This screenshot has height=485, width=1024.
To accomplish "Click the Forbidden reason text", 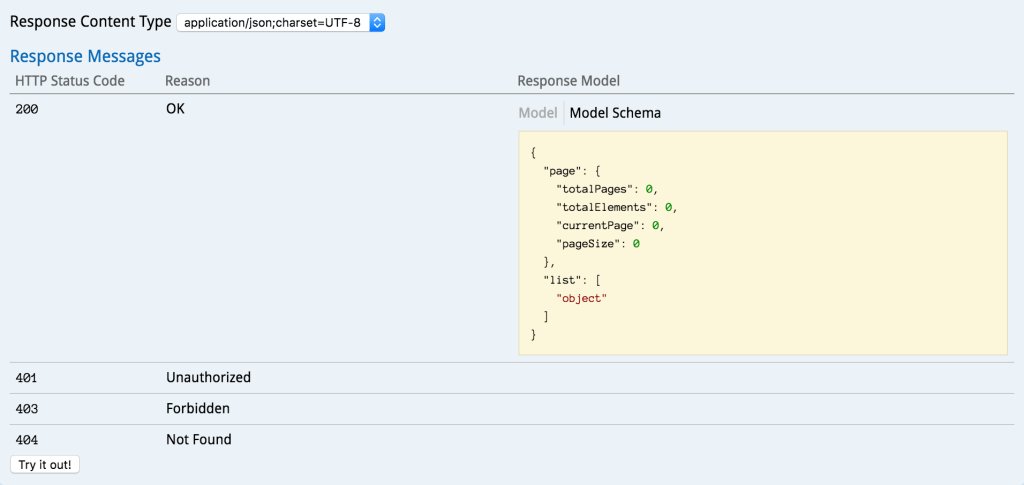I will point(198,409).
